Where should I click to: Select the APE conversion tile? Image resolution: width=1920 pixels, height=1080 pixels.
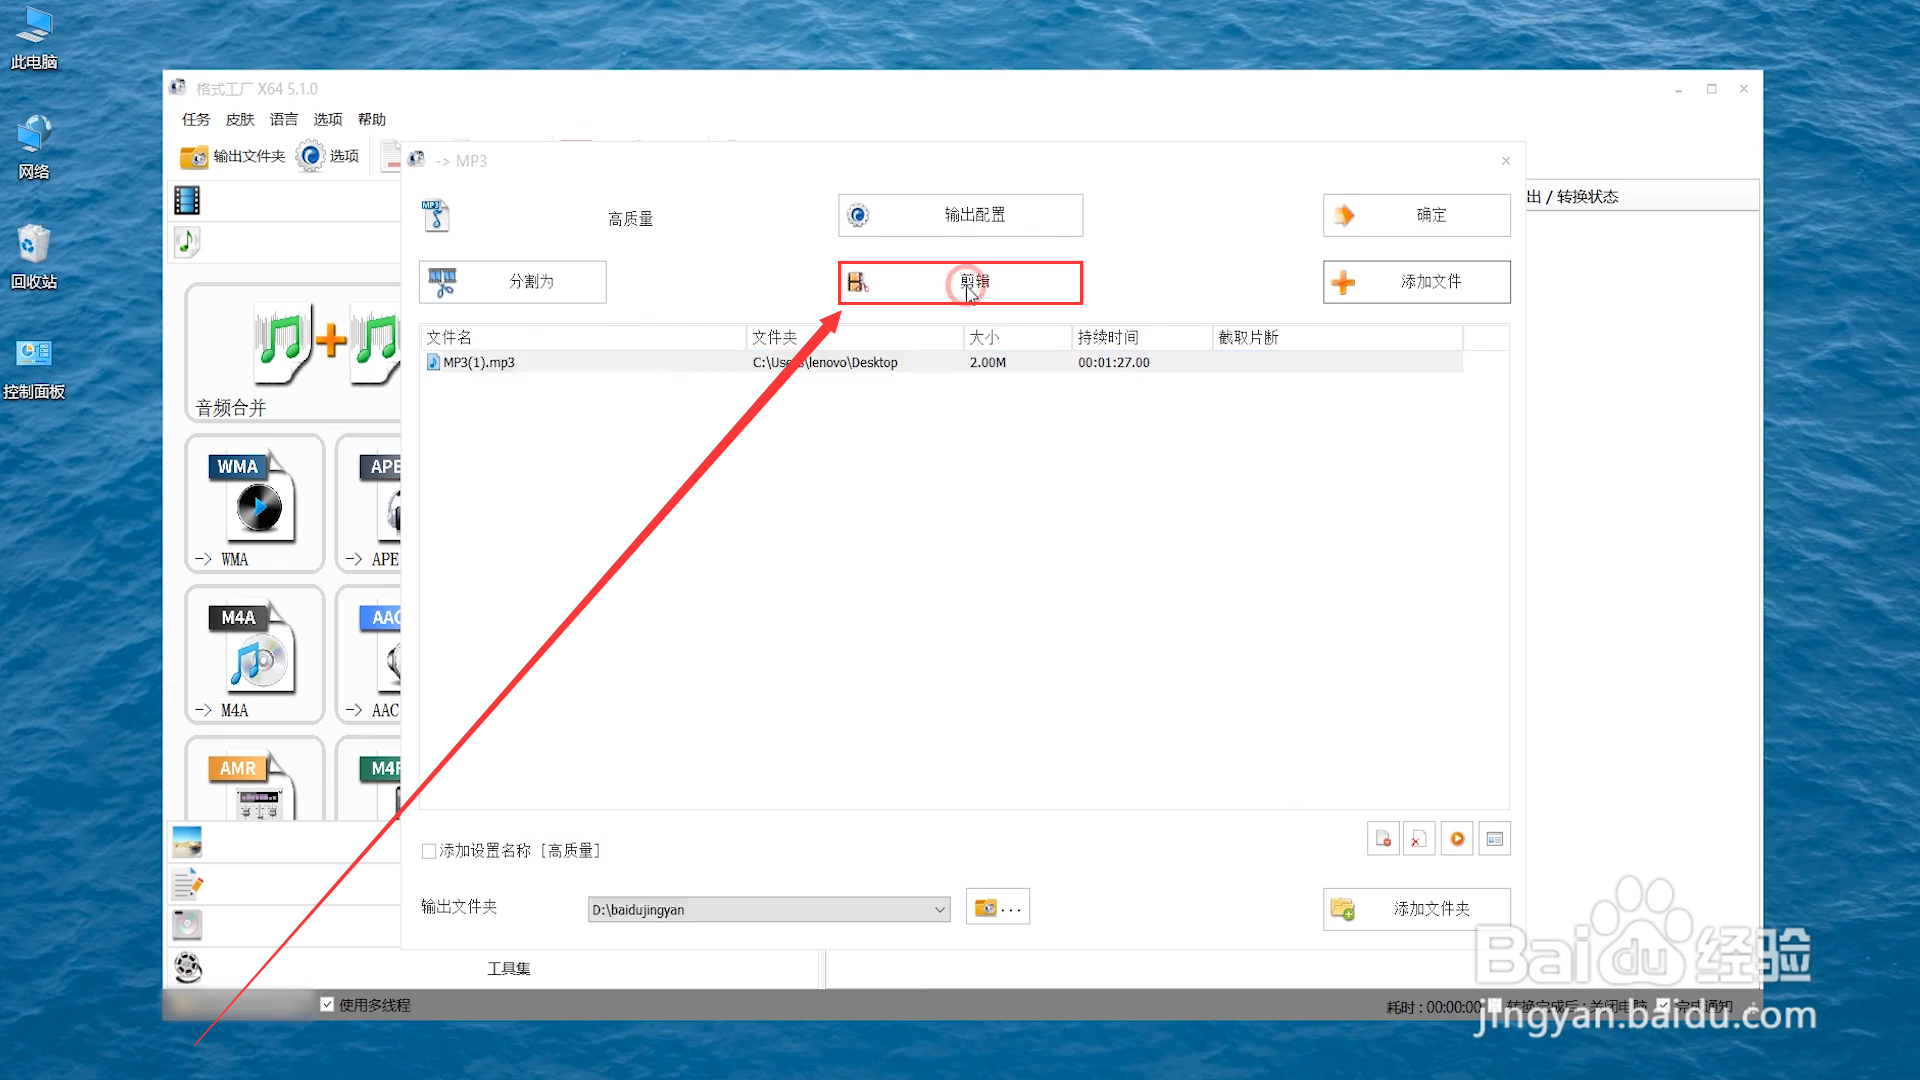369,504
